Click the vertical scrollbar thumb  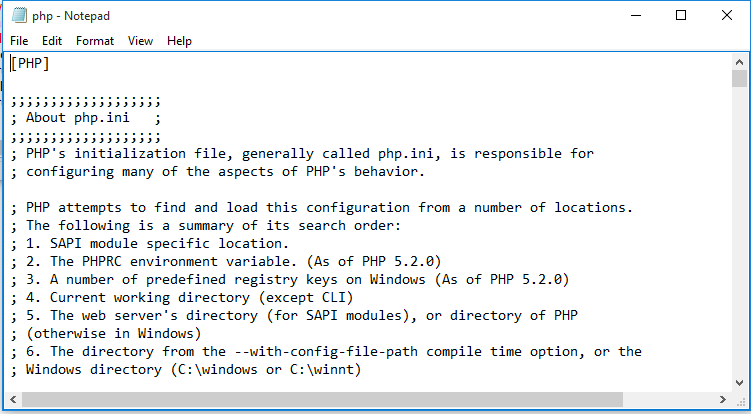click(739, 78)
